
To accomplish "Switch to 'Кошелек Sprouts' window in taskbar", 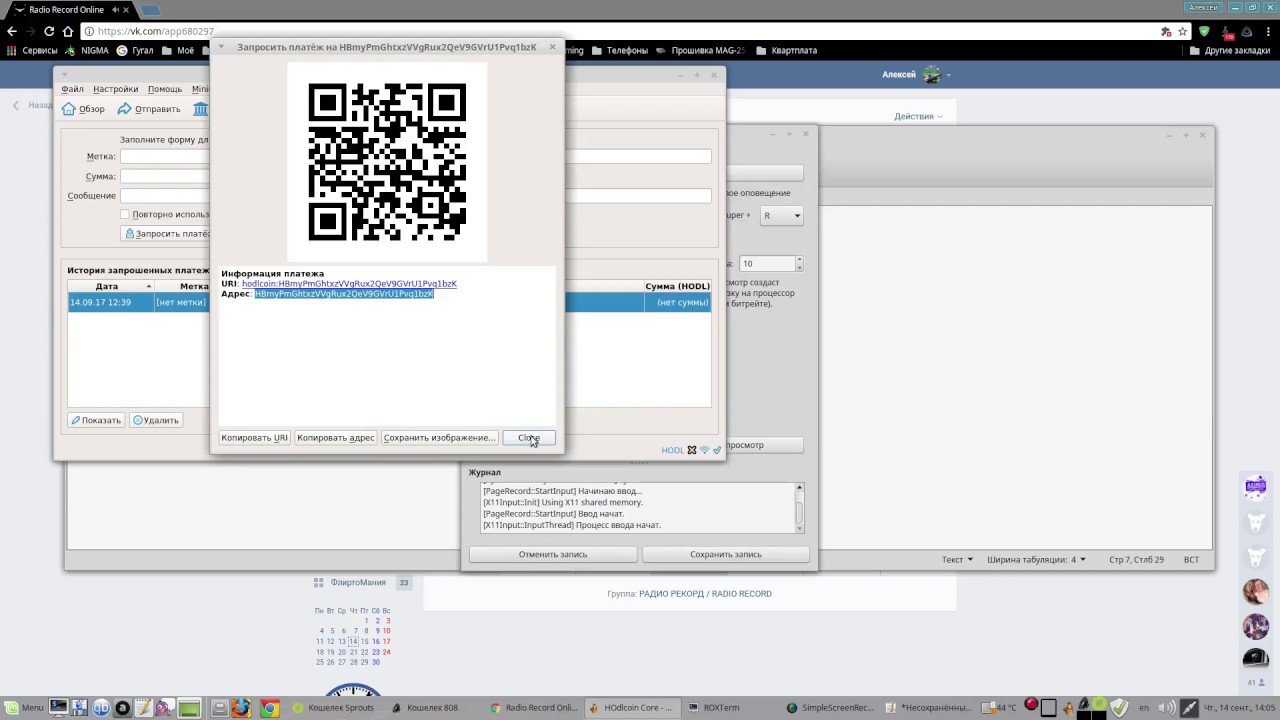I will pyautogui.click(x=335, y=708).
